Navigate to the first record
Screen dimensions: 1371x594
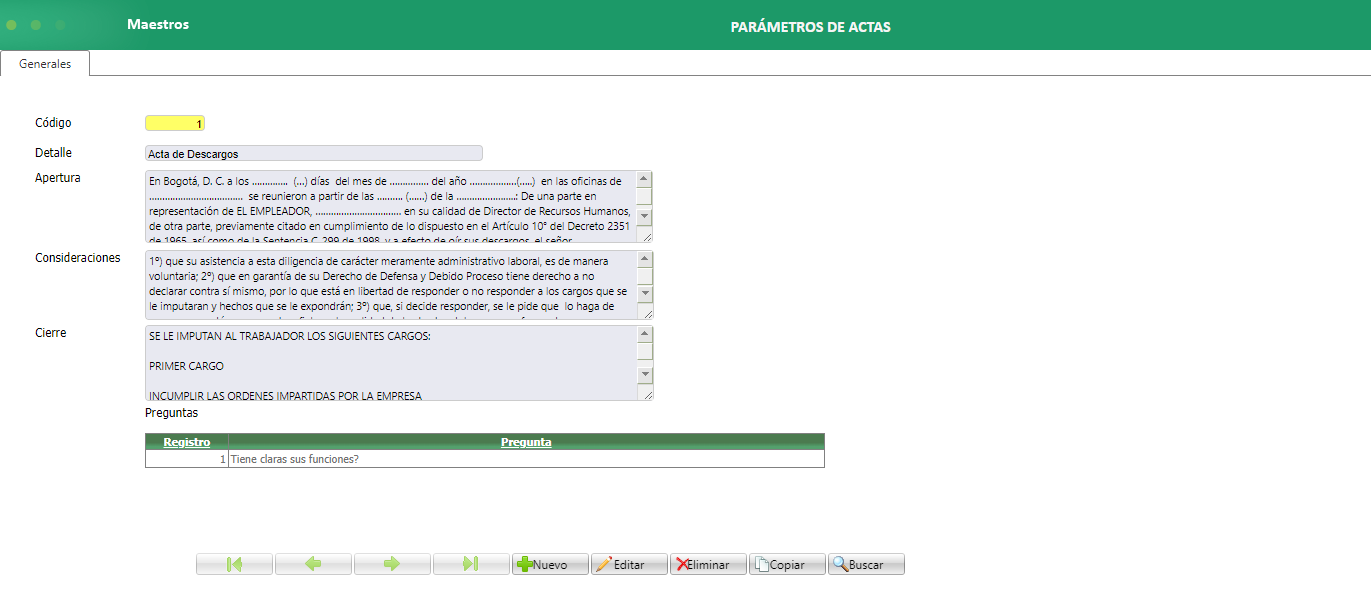[x=234, y=563]
